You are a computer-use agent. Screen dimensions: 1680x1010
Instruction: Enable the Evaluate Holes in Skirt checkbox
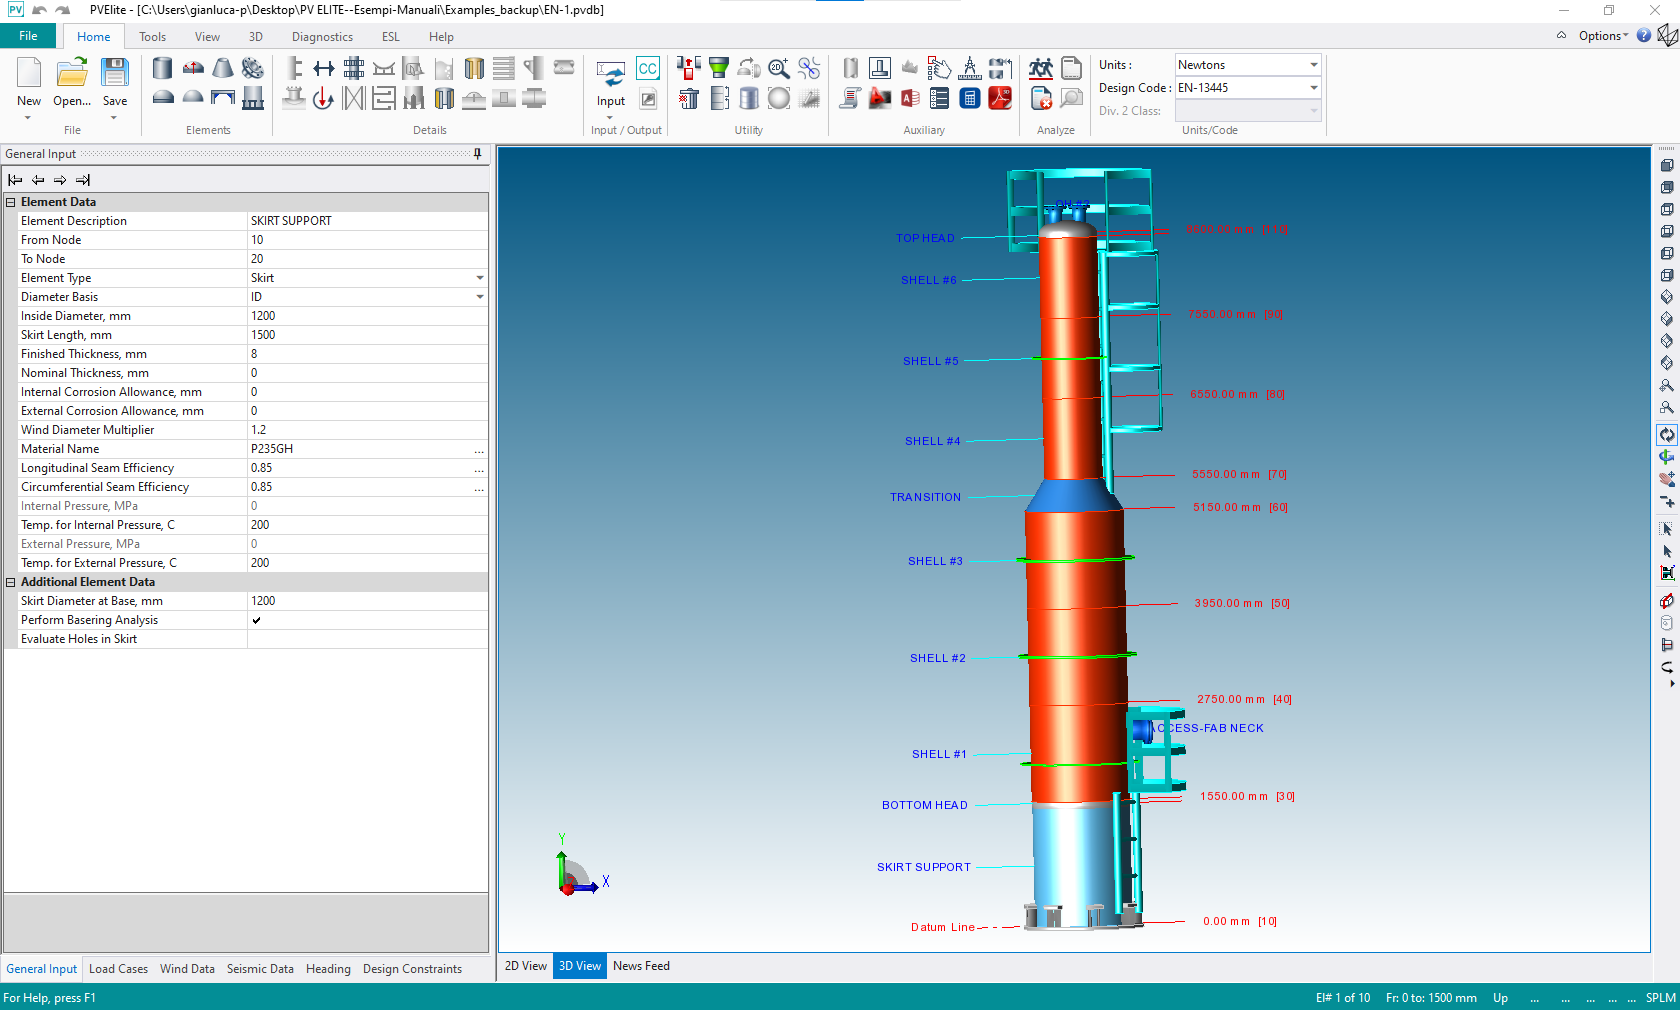coord(257,639)
